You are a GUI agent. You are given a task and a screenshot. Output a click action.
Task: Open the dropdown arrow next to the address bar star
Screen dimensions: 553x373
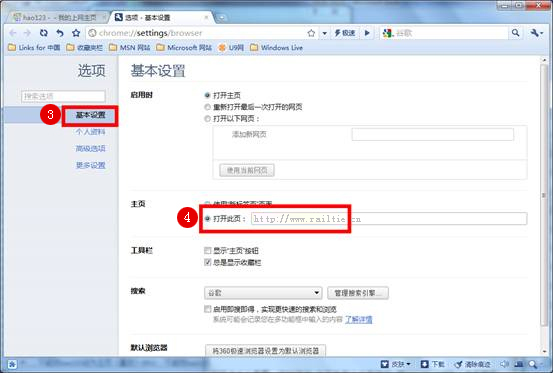[324, 33]
